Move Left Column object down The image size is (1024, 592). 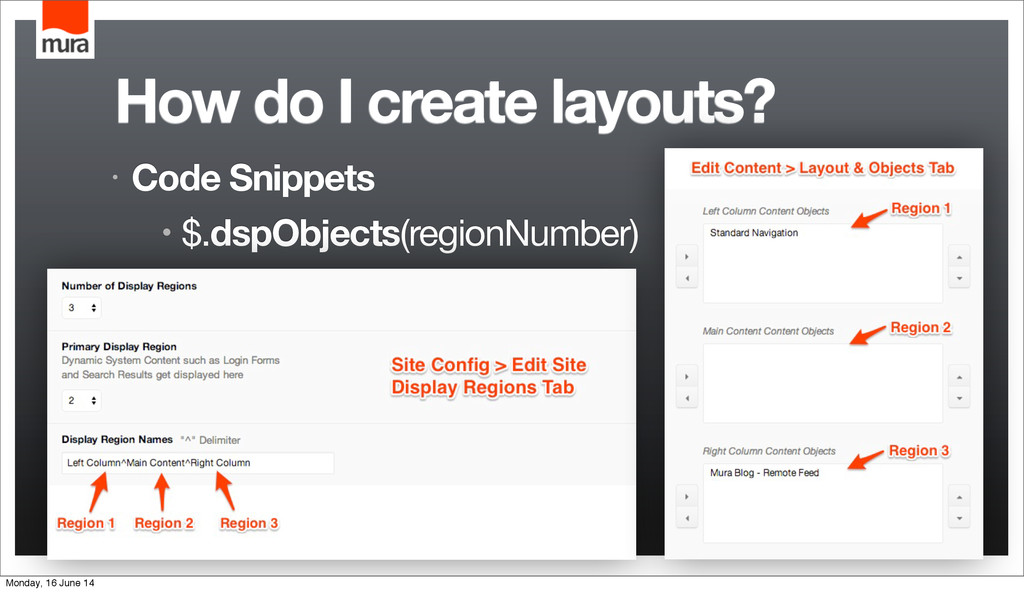click(959, 278)
